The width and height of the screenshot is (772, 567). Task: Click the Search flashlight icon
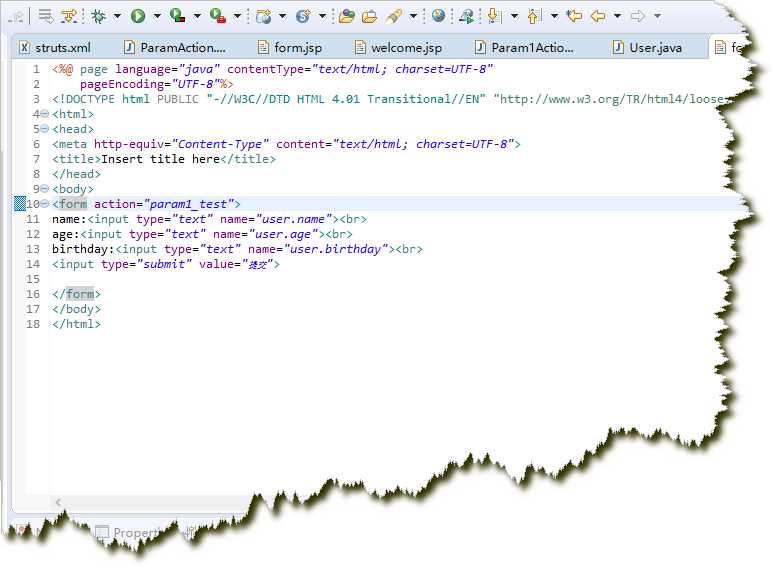click(x=394, y=16)
